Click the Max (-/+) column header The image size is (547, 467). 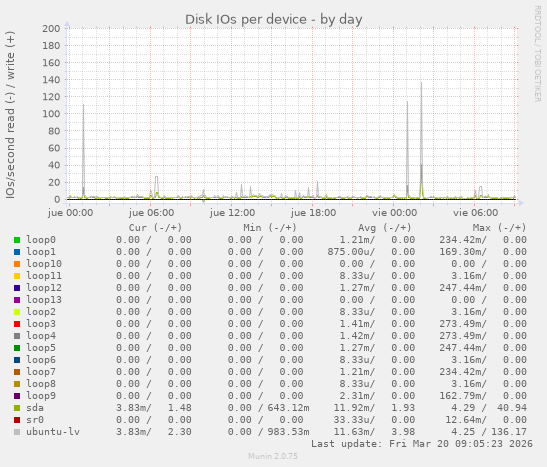499,228
